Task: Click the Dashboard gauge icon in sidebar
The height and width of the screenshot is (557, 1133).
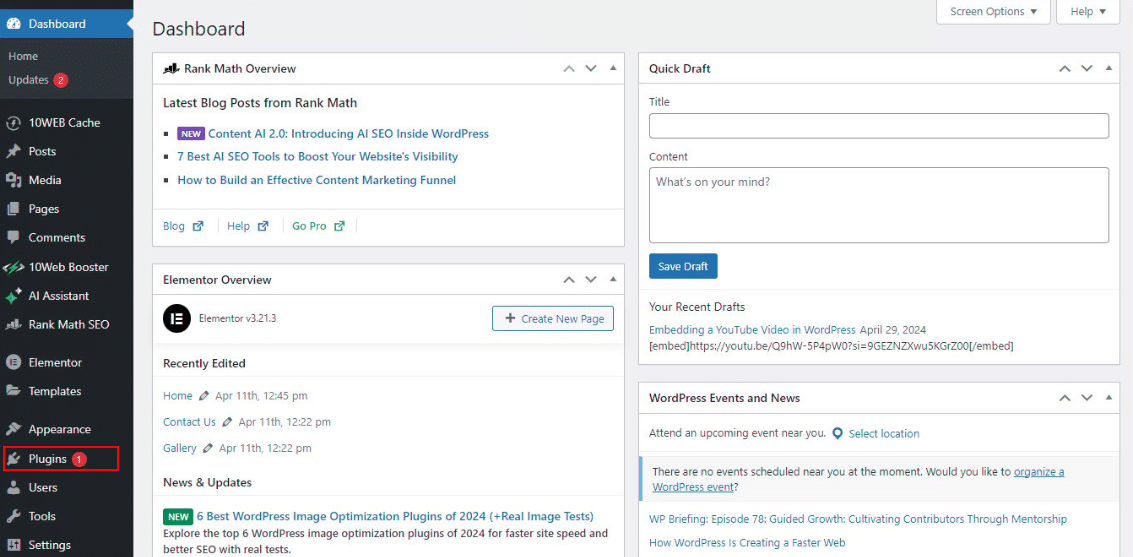Action: click(13, 24)
